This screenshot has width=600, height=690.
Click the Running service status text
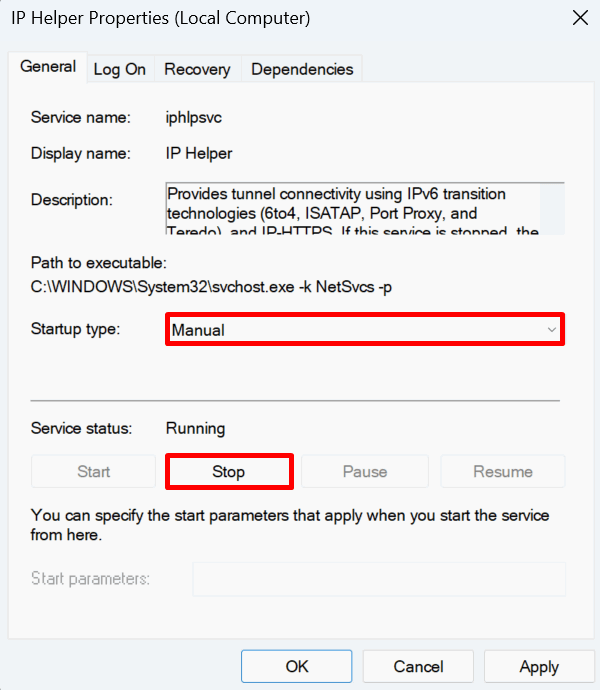[195, 428]
